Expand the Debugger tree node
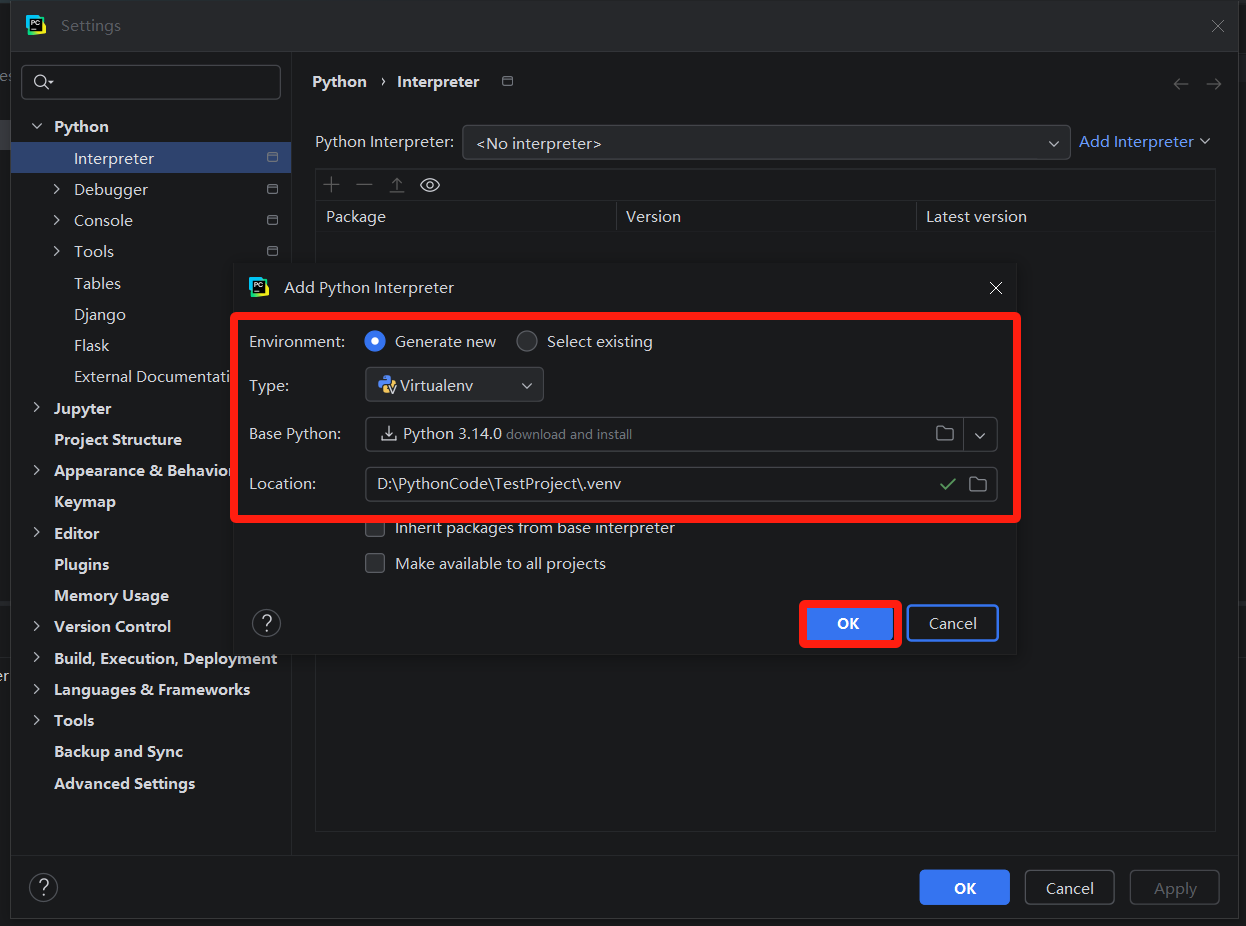The width and height of the screenshot is (1246, 926). tap(57, 189)
